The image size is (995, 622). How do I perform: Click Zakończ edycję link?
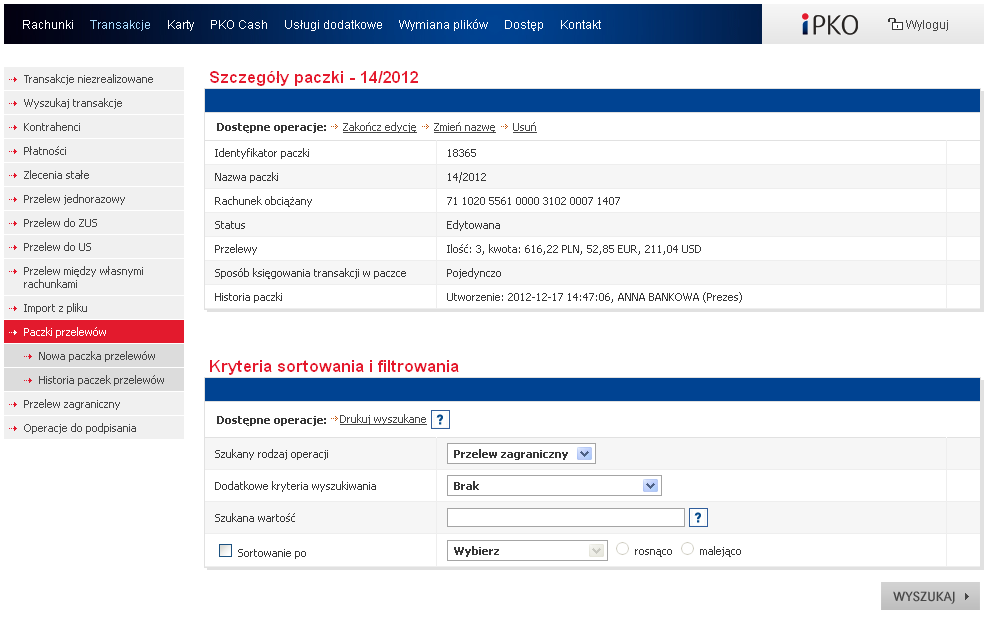click(x=379, y=127)
